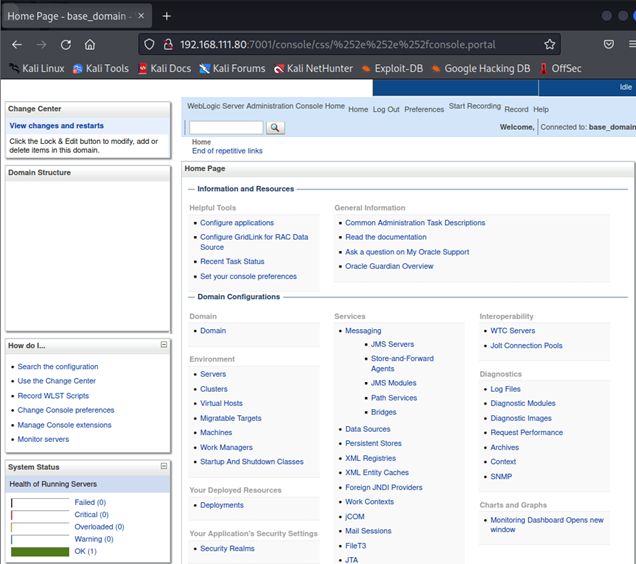
Task: Go back with the browser back arrow
Action: tap(17, 45)
